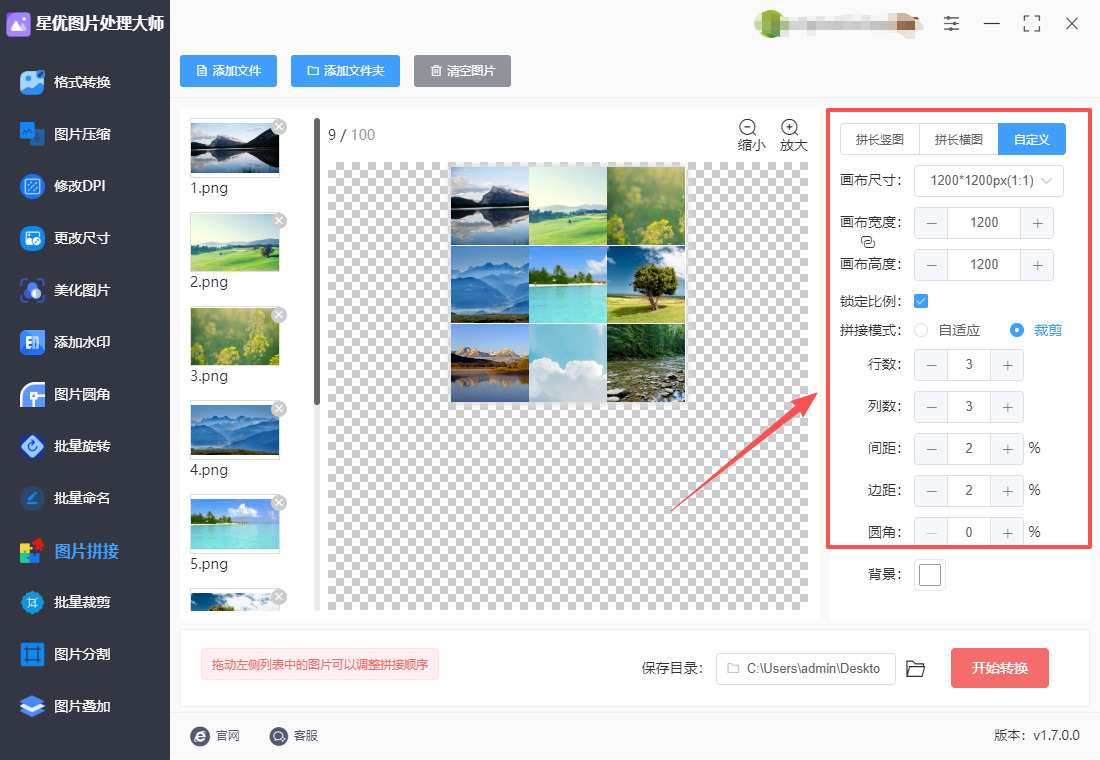
Task: Expand the 画布尺寸 canvas size dropdown
Action: pos(988,180)
